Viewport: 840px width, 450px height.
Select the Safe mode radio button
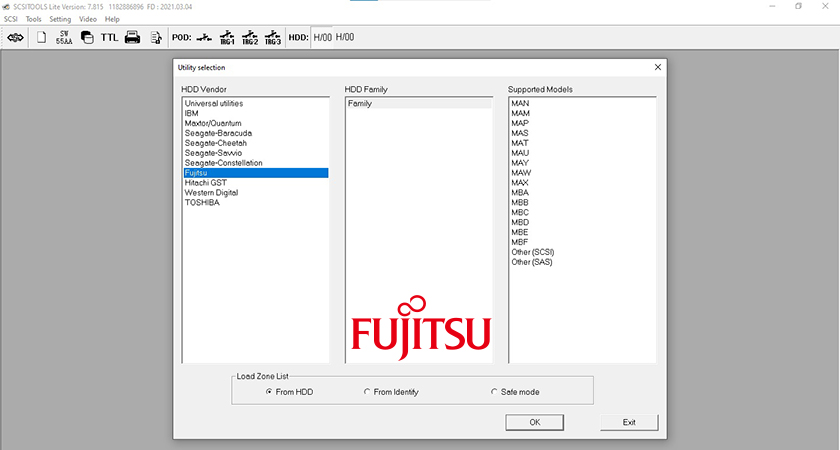coord(515,392)
